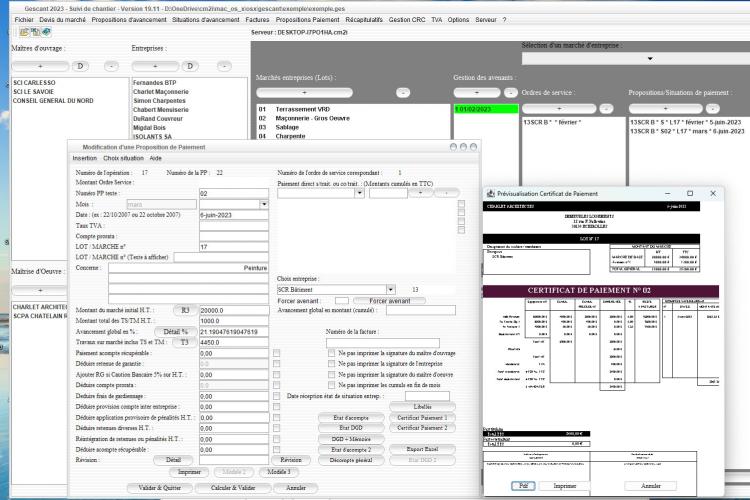Viewport: 750px width, 500px height.
Task: Select CONSEIL GENERAL DU NORD entry
Action: pos(53,101)
